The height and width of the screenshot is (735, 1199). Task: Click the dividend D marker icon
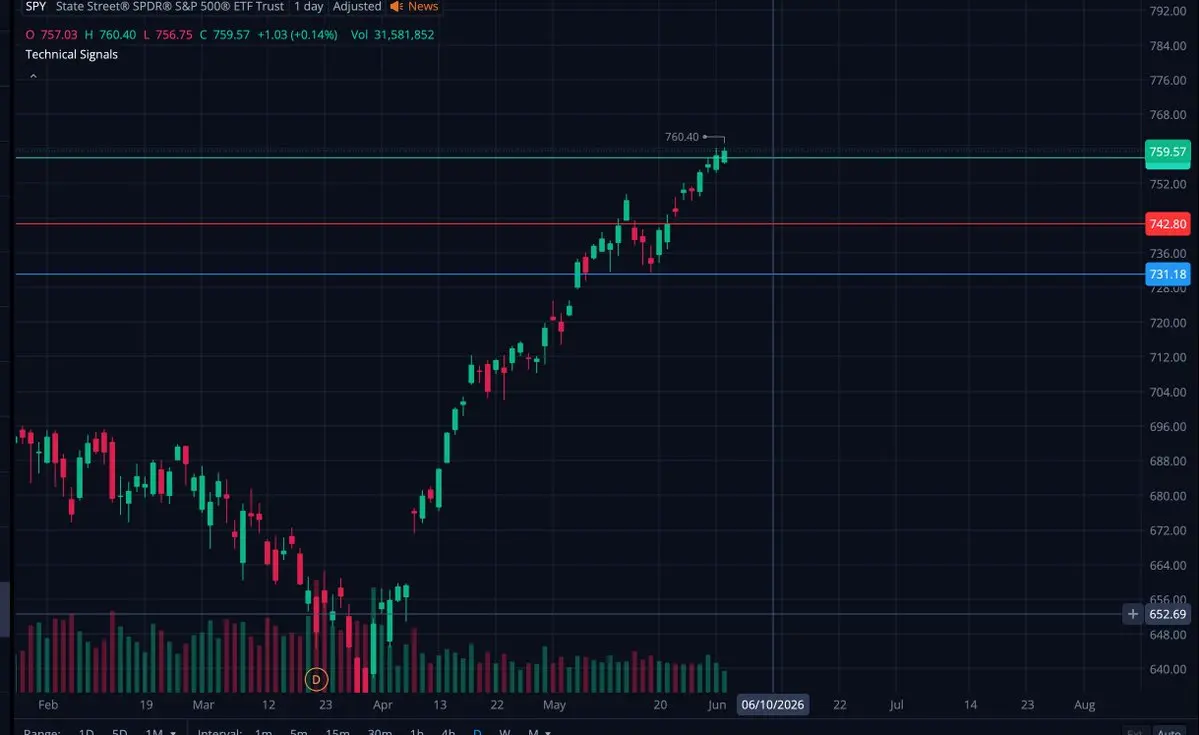316,679
